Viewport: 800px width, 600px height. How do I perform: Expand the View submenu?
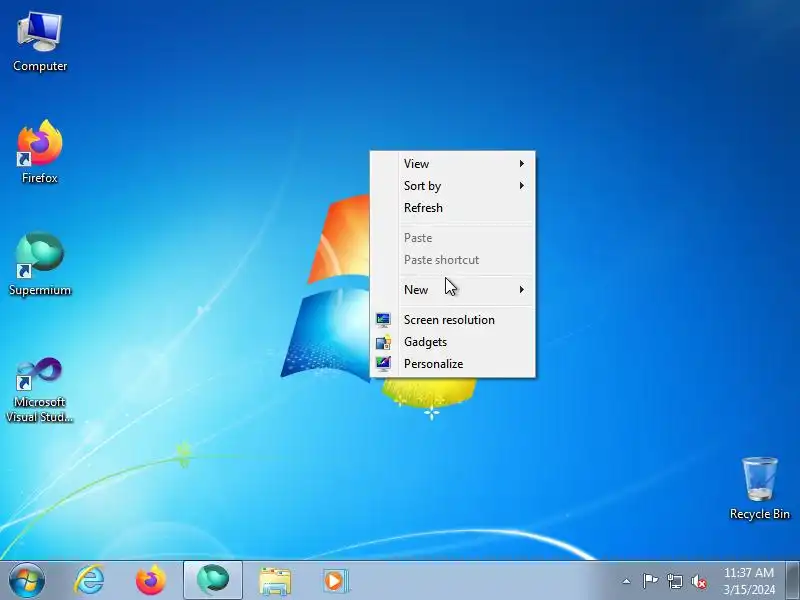[x=453, y=164]
